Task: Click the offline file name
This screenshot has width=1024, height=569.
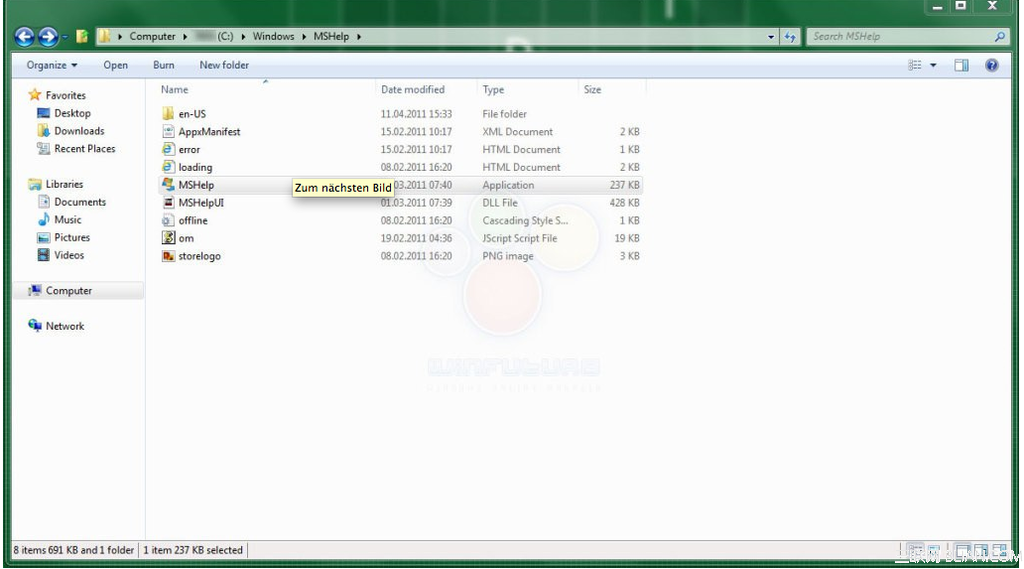Action: tap(193, 220)
